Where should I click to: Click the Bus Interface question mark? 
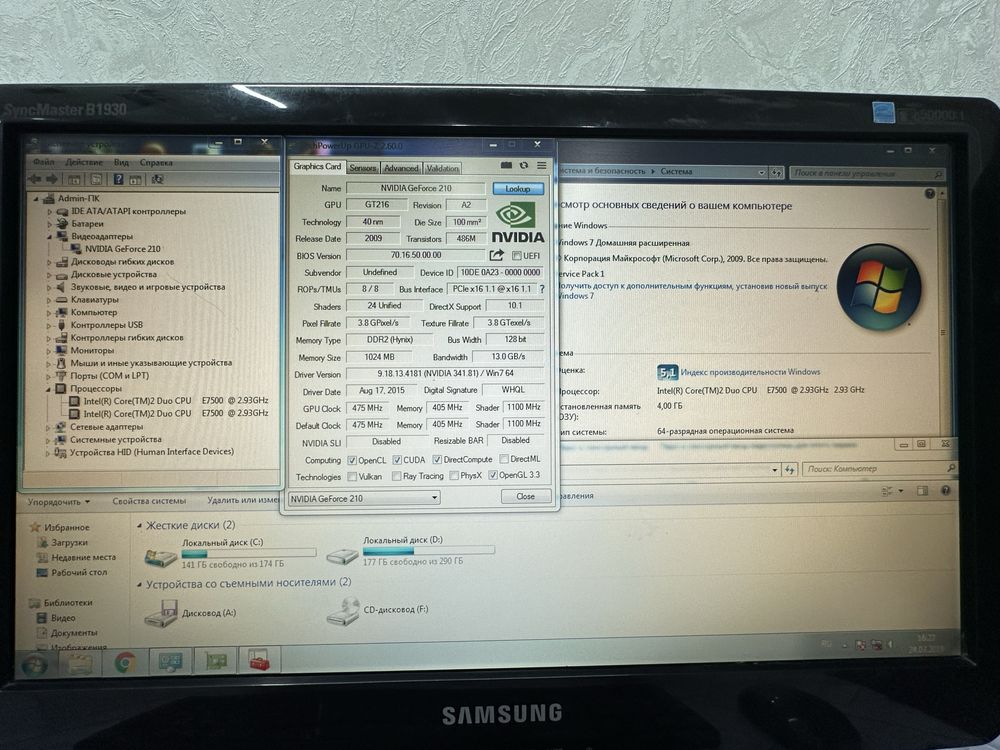542,289
